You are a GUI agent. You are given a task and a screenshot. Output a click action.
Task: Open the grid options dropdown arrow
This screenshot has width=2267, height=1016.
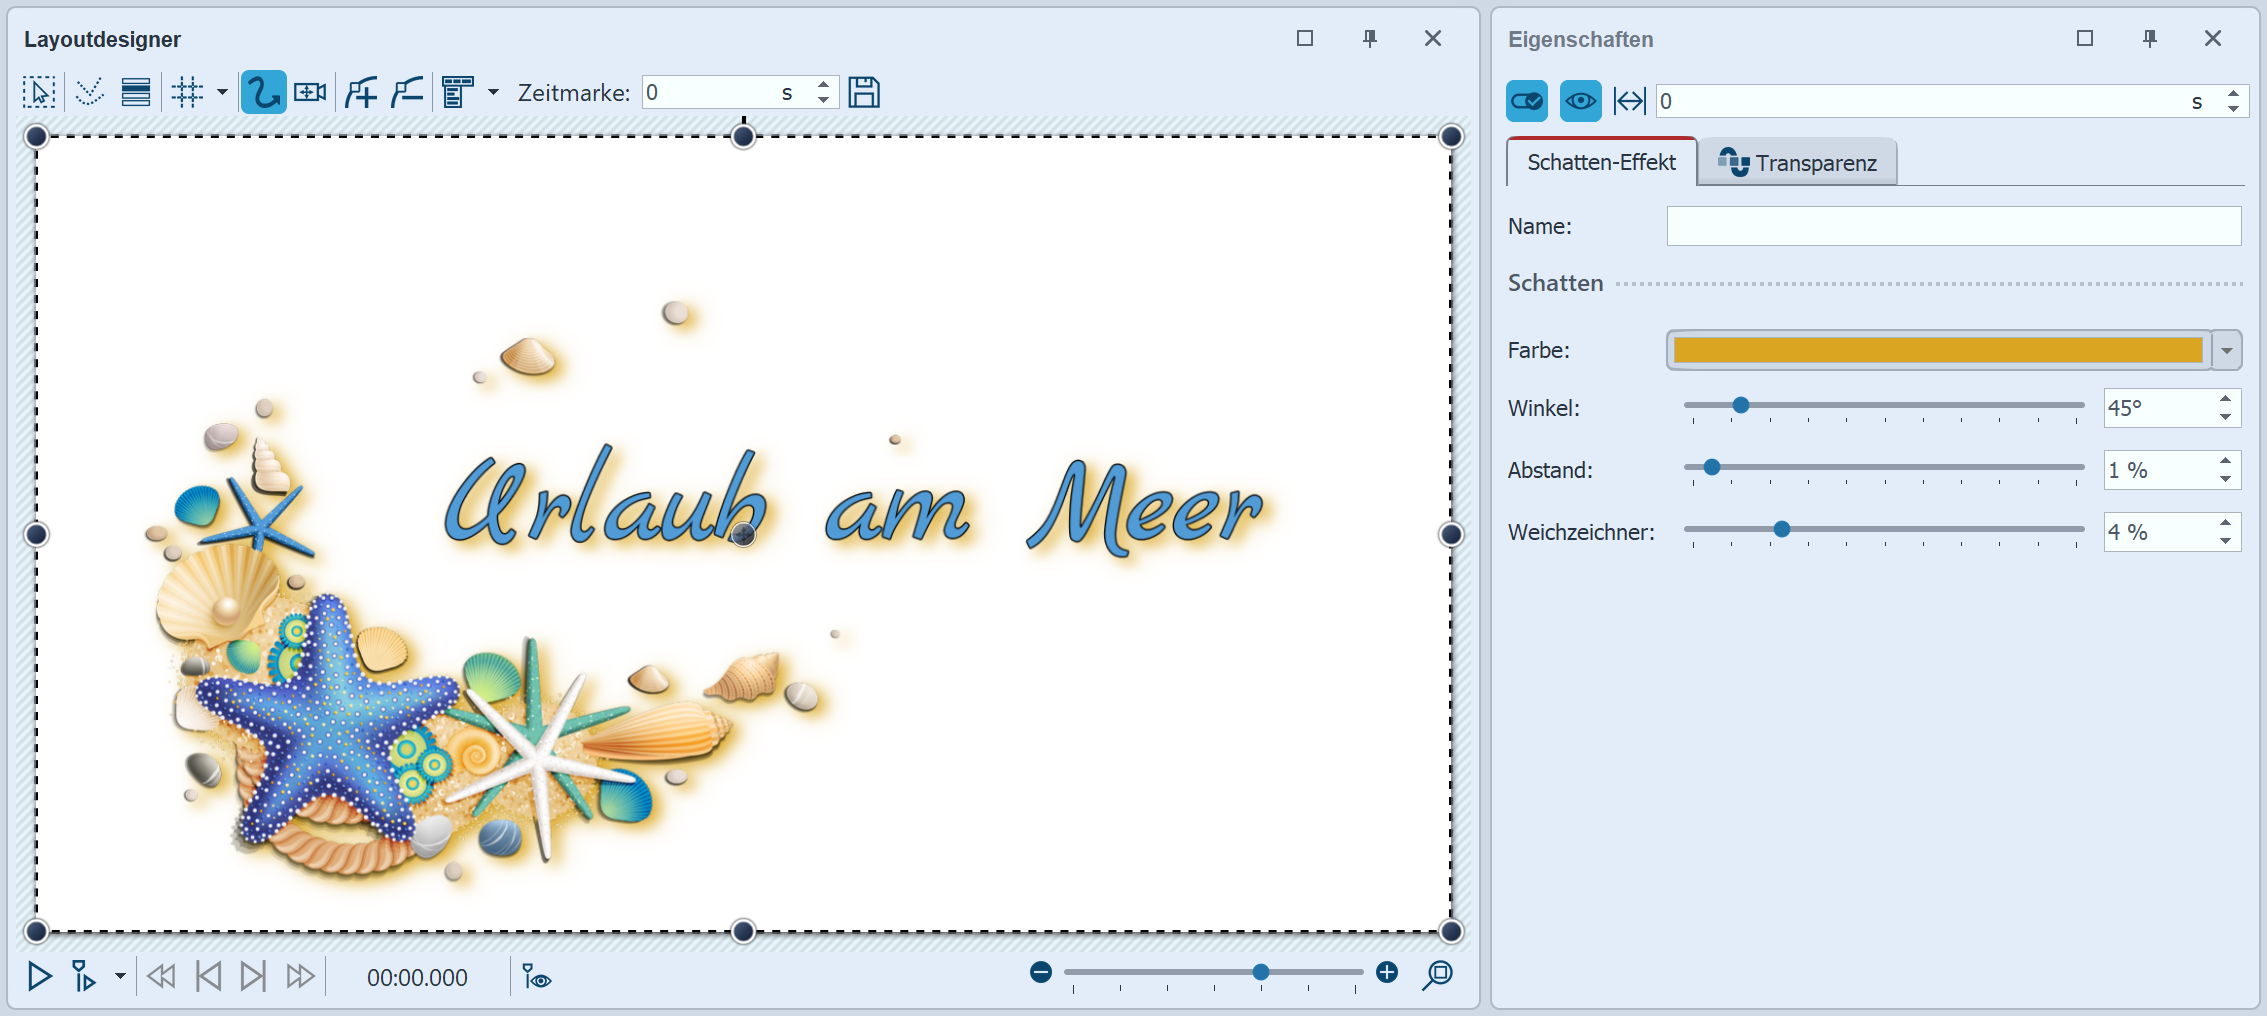coord(222,93)
